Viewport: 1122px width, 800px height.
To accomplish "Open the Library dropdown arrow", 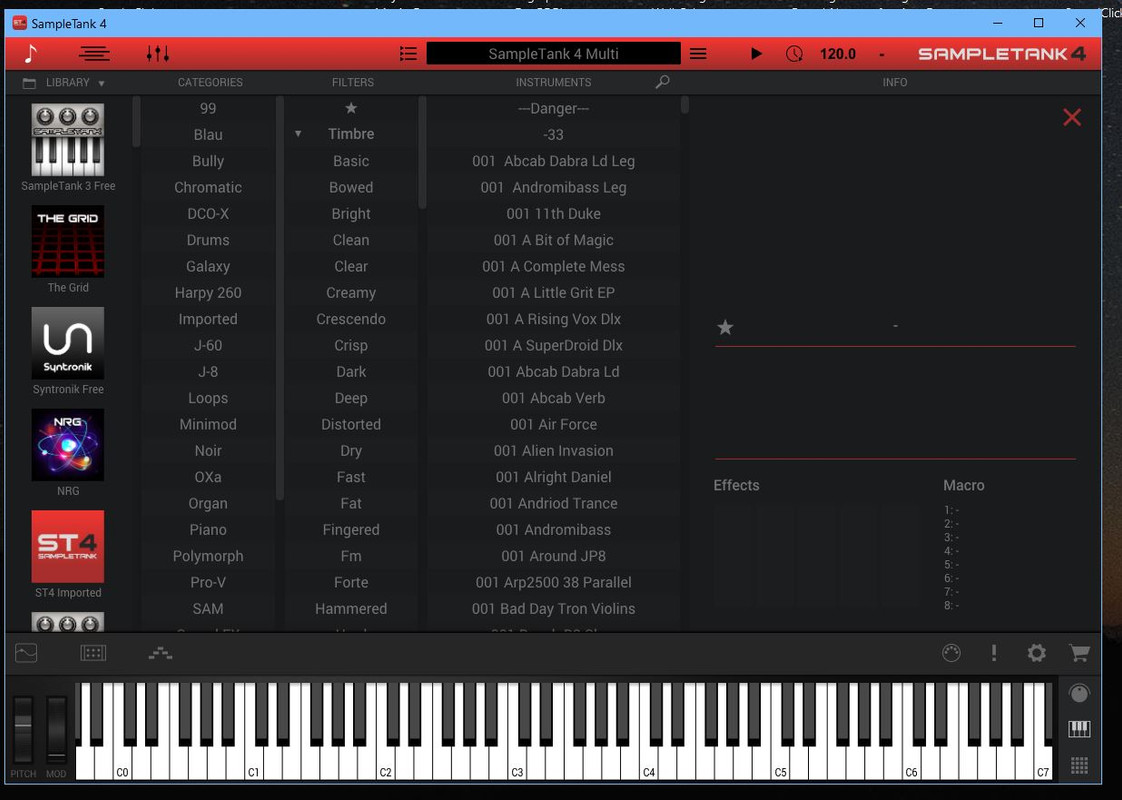I will click(101, 83).
